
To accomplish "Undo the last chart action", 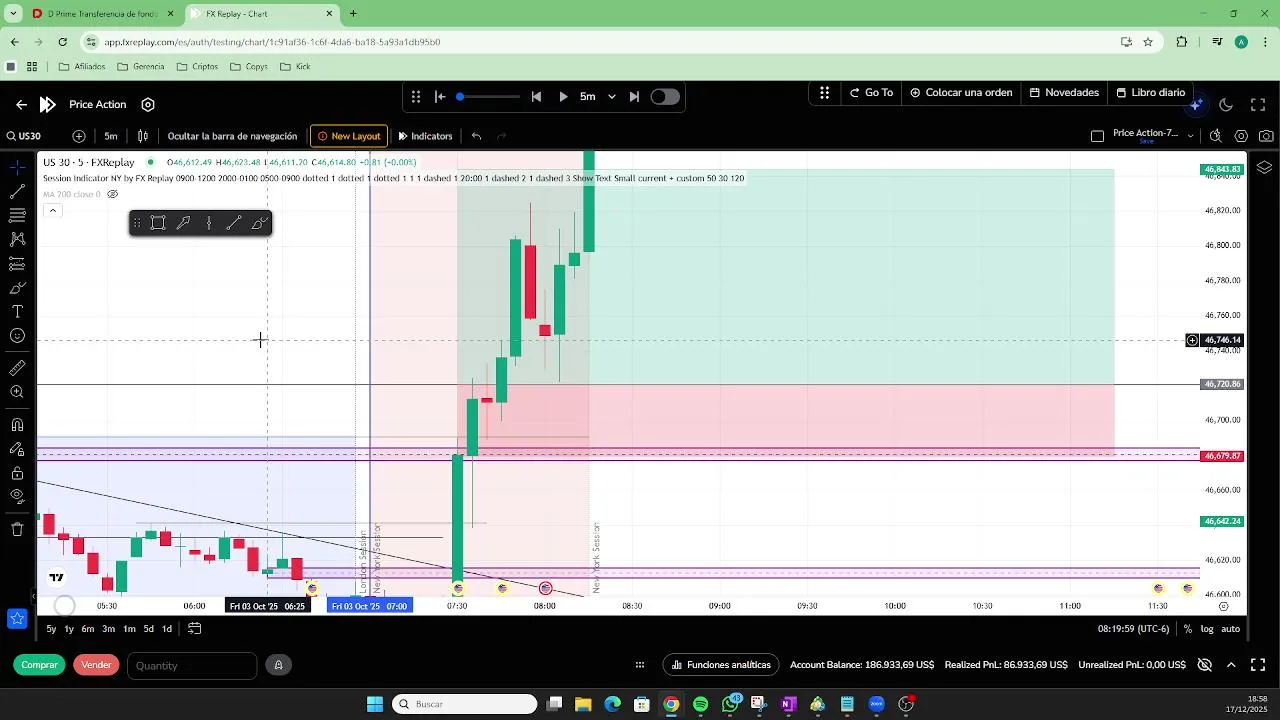I will click(477, 136).
